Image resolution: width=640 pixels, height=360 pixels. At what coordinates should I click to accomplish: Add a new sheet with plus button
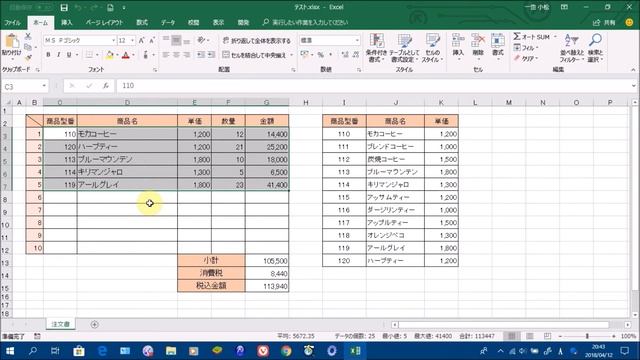[x=95, y=324]
